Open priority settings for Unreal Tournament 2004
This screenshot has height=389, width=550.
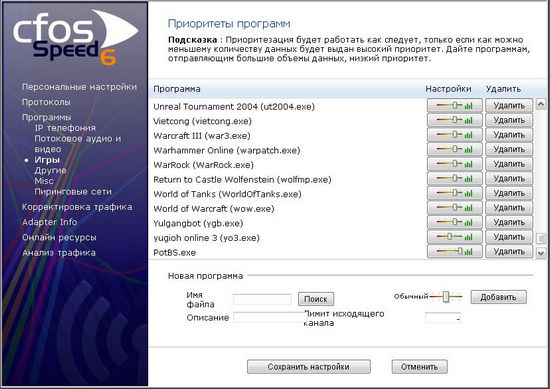(x=455, y=105)
